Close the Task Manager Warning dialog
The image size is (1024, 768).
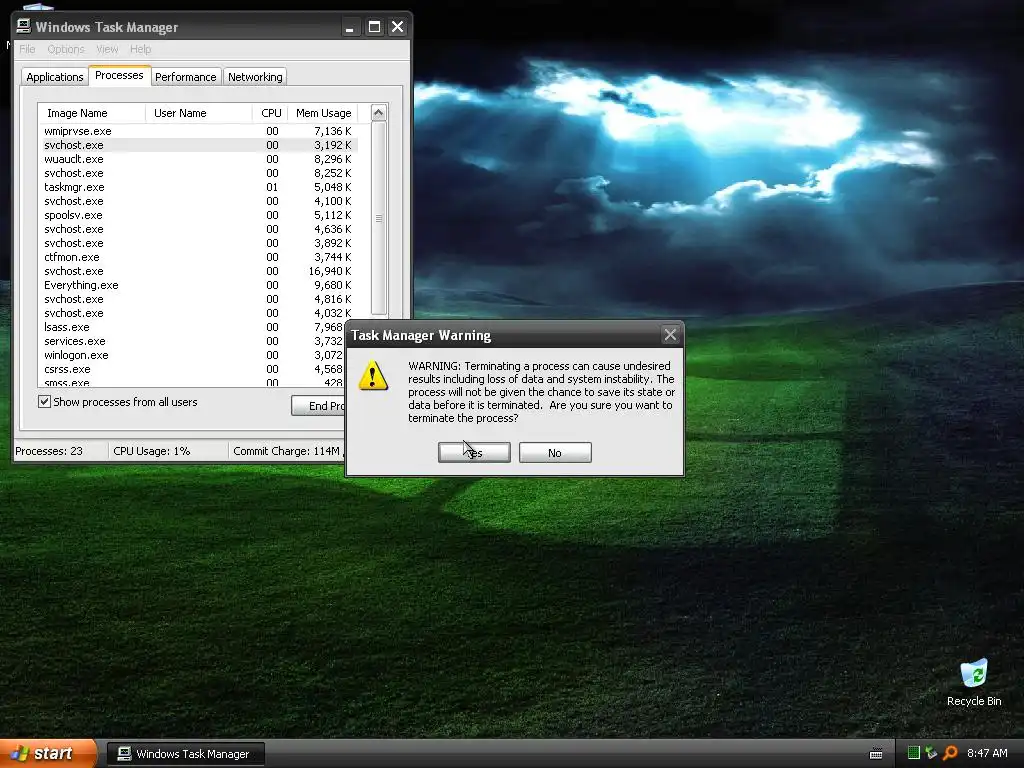point(670,335)
